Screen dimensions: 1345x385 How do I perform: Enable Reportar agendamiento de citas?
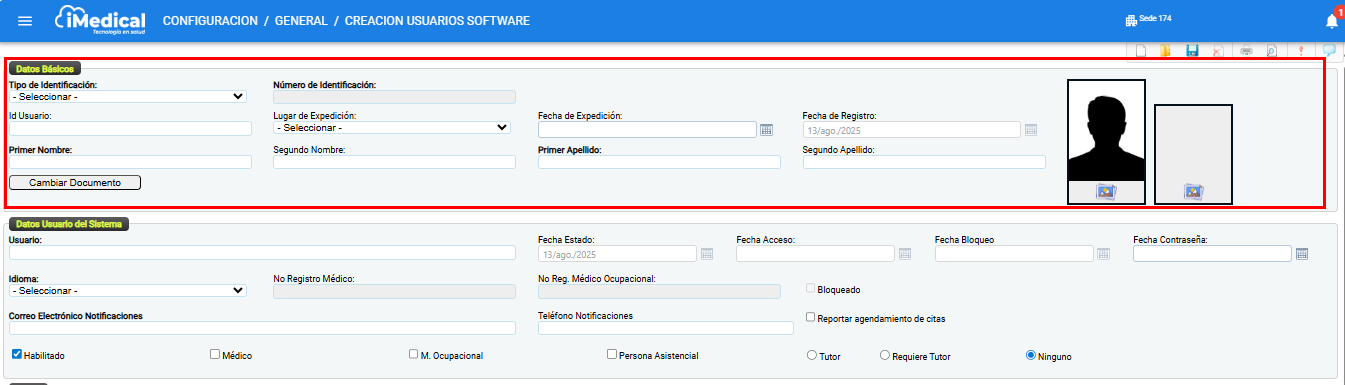point(811,318)
